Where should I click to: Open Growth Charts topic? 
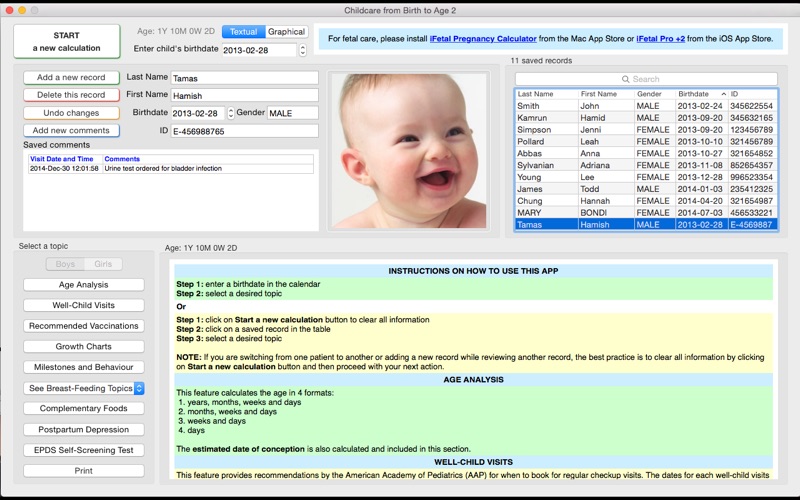click(84, 346)
